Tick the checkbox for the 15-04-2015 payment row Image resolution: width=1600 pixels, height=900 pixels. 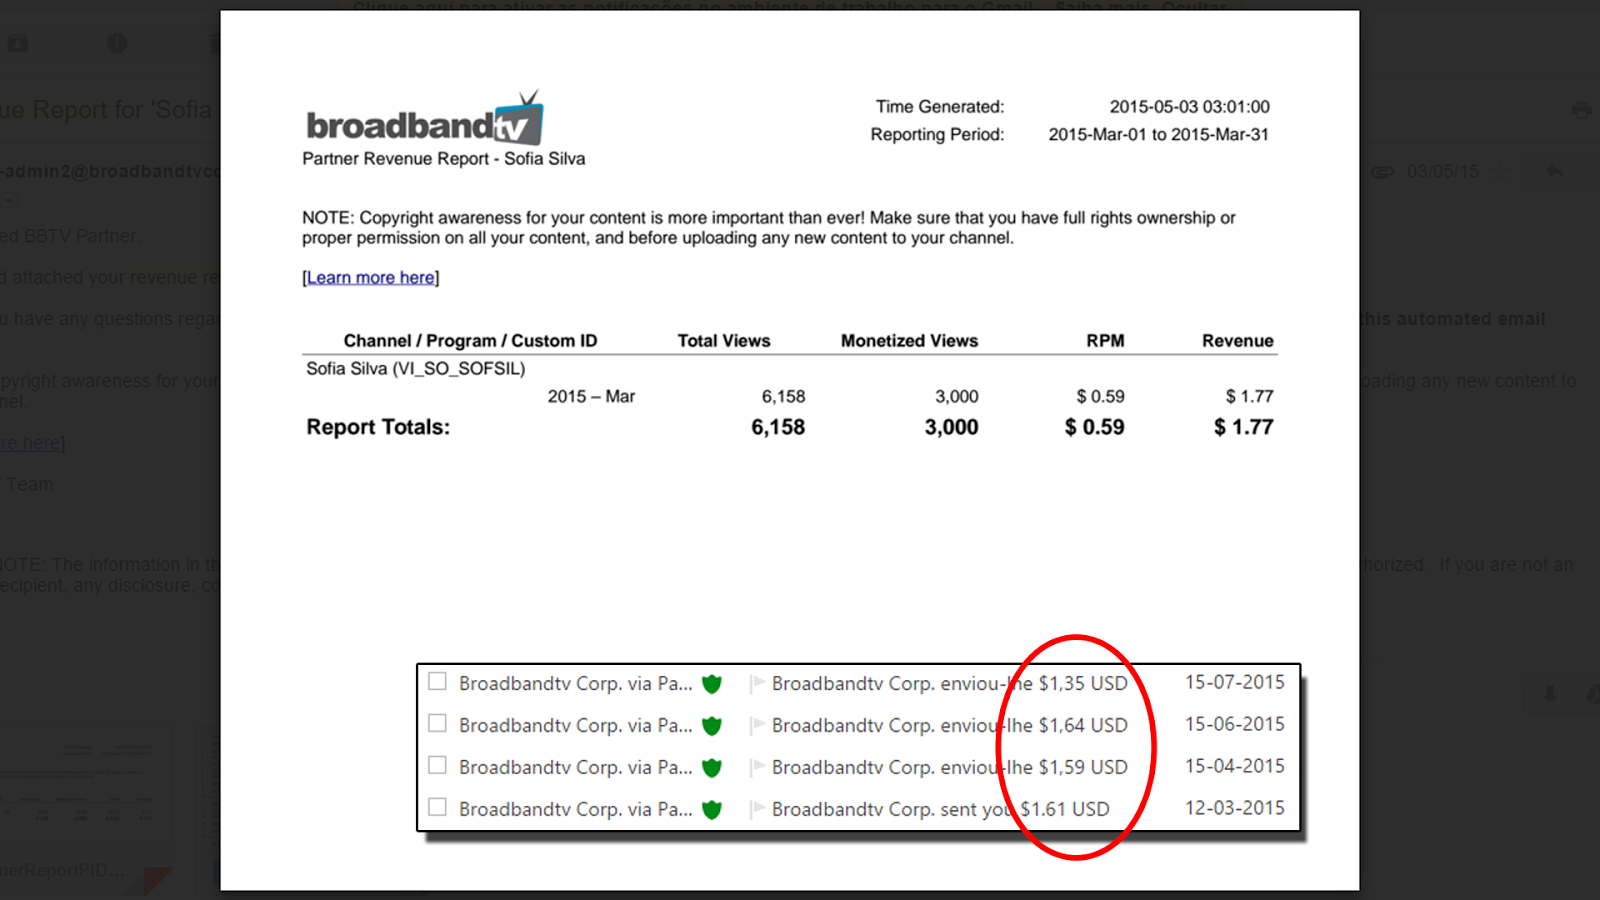[437, 765]
